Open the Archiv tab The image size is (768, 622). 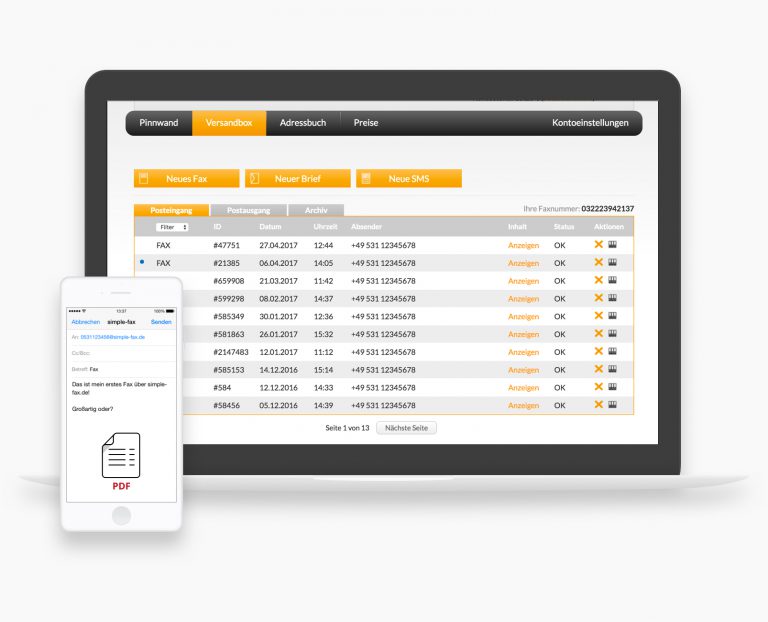316,211
